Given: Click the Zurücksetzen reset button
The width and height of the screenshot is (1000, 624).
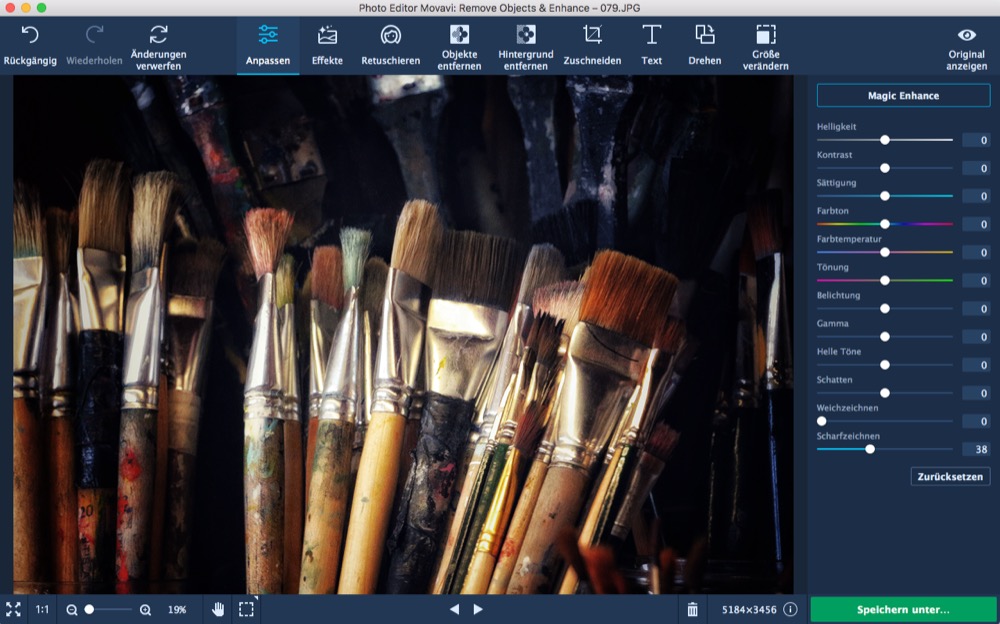Looking at the screenshot, I should coord(950,477).
